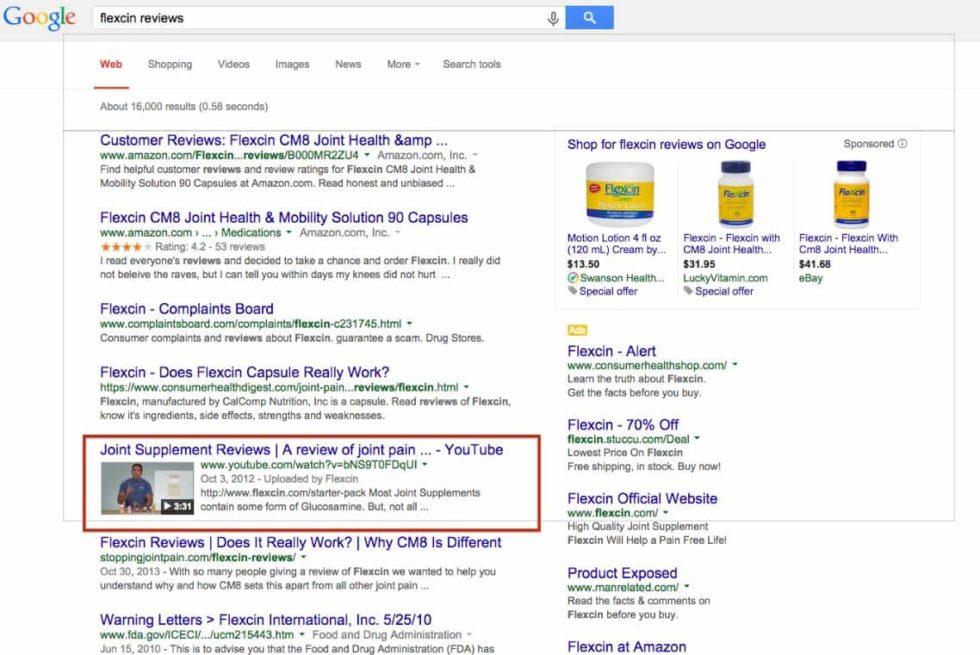This screenshot has height=655, width=980.
Task: Click the yellow Ads badge
Action: pos(577,330)
